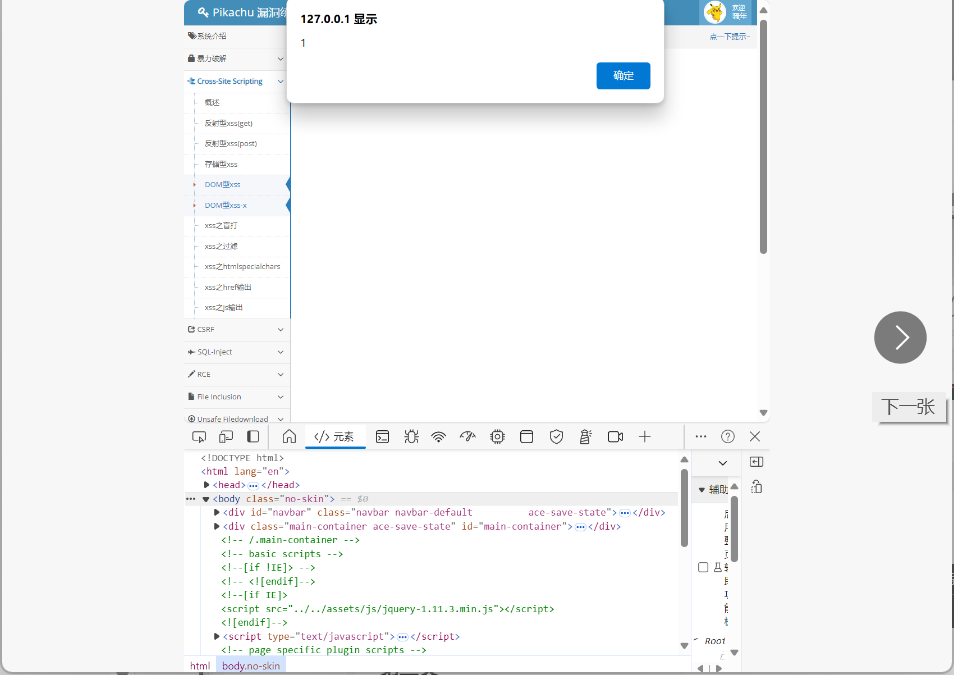This screenshot has width=954, height=675.
Task: Open the Network wifi icon
Action: pos(438,436)
